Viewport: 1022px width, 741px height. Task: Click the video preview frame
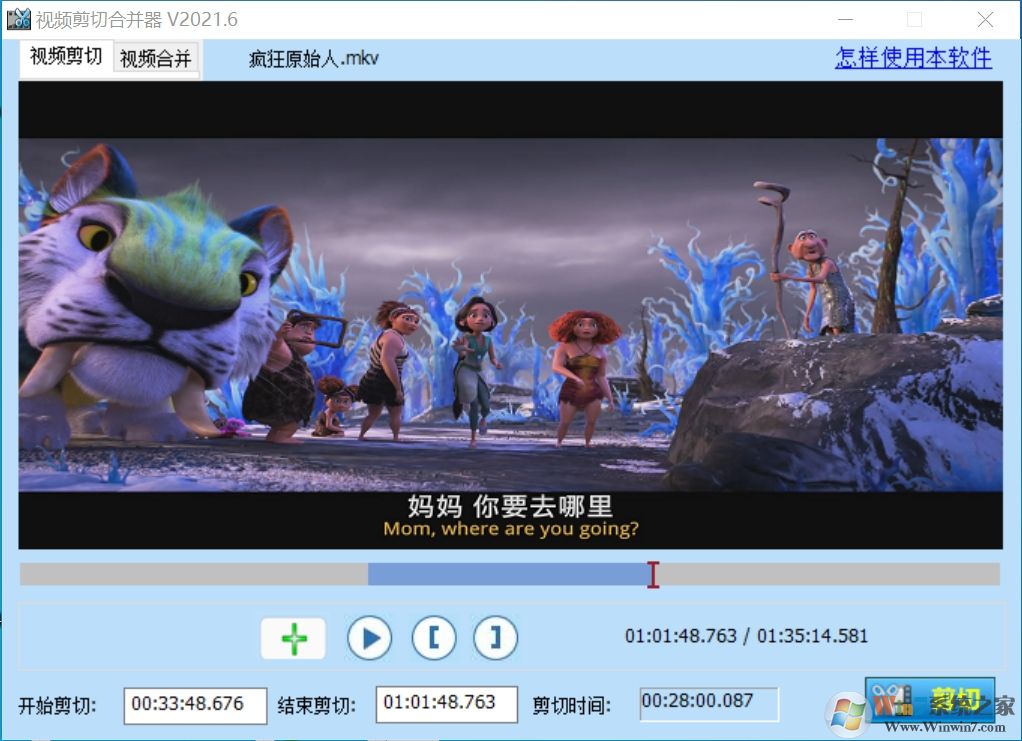pos(510,315)
